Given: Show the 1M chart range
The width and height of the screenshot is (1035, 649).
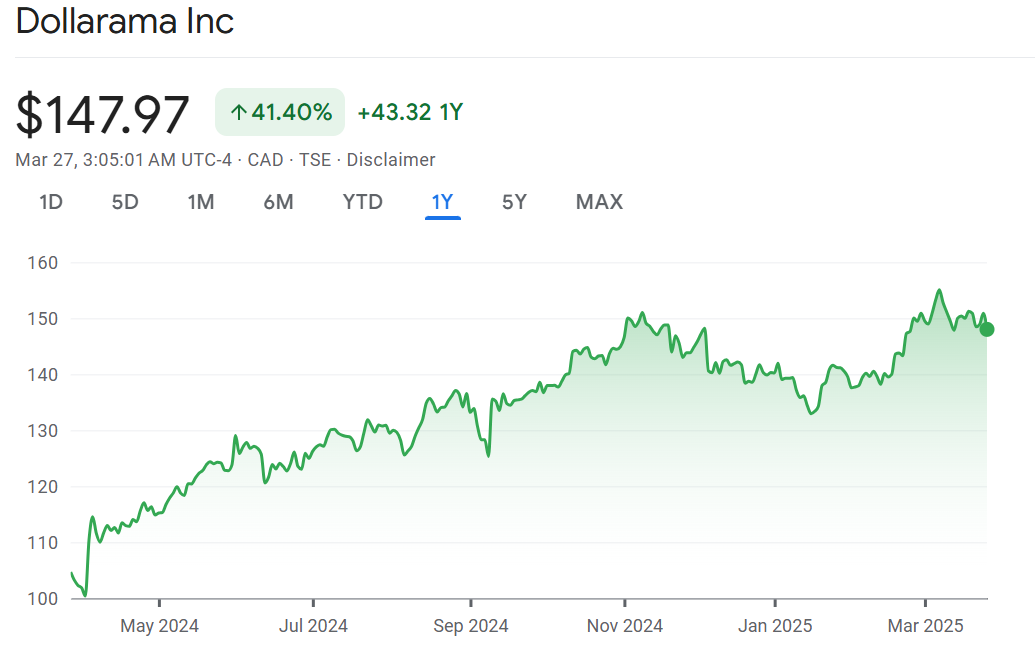Looking at the screenshot, I should click(x=201, y=202).
